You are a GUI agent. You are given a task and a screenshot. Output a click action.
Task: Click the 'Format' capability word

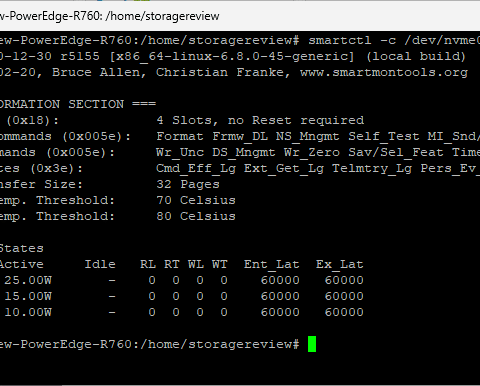tap(180, 136)
